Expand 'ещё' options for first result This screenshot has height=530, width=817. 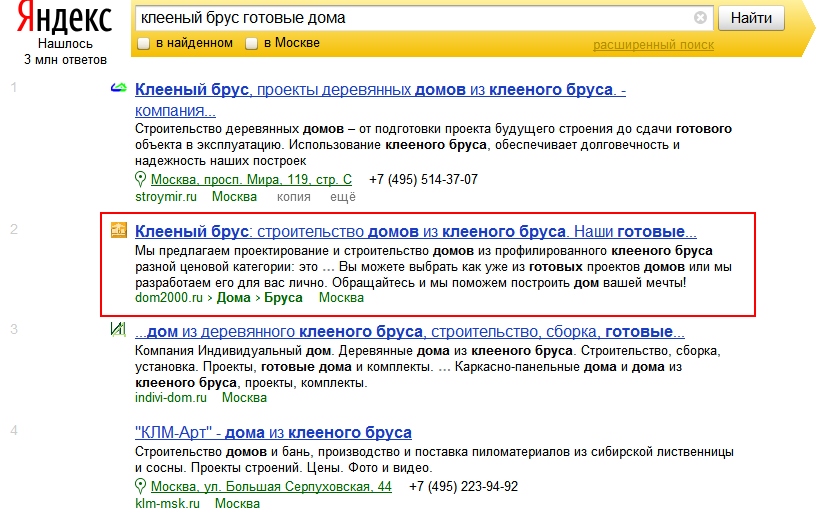[343, 197]
